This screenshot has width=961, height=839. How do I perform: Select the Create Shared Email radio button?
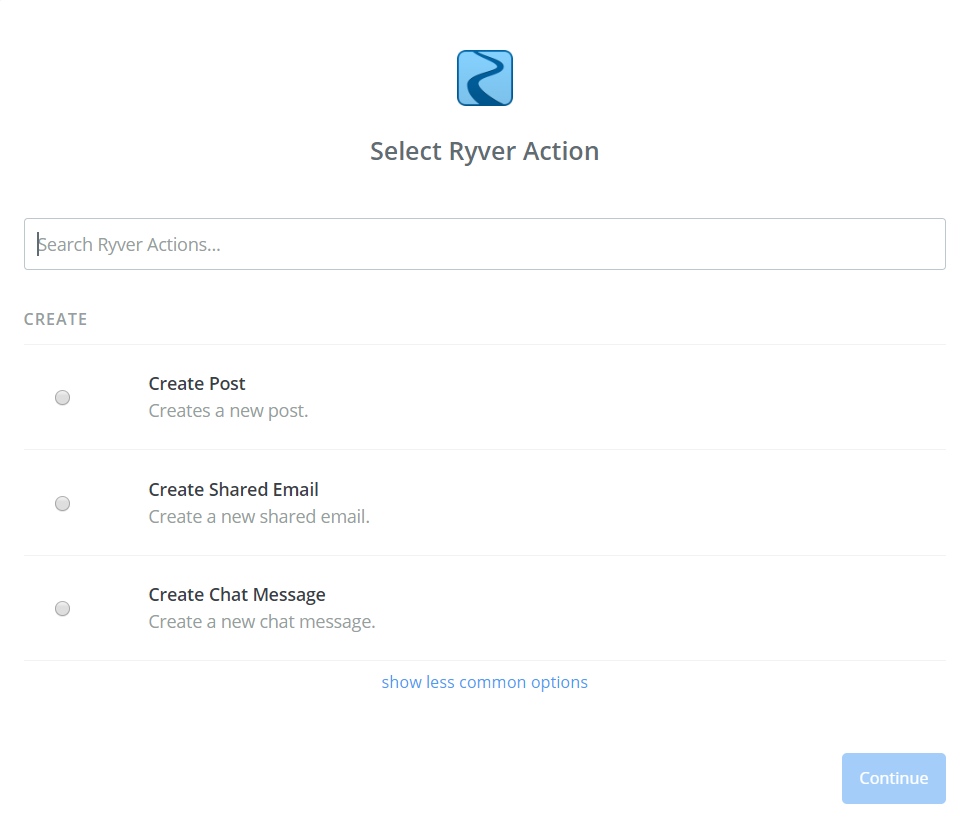[63, 504]
